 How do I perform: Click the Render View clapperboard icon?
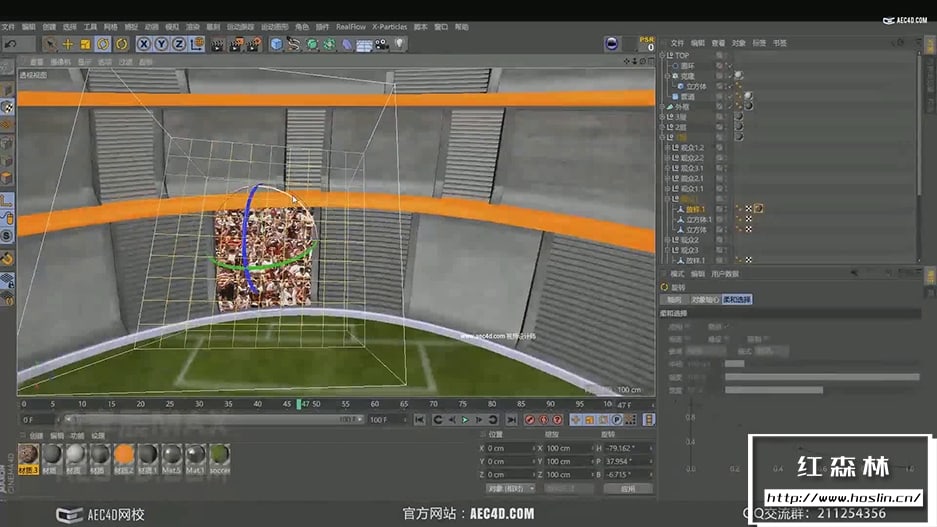point(216,44)
